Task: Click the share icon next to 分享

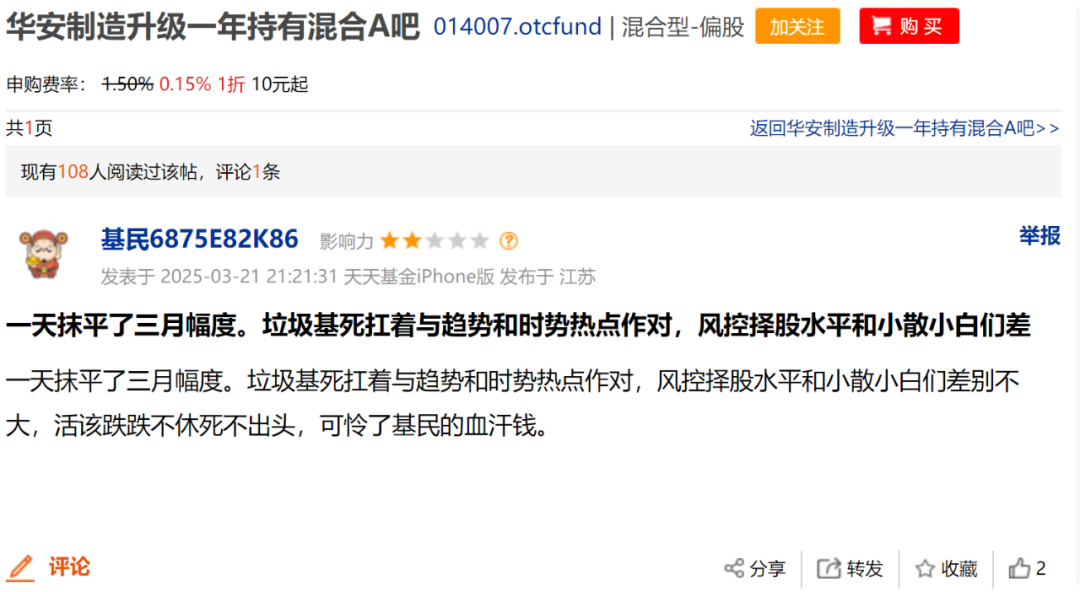Action: [734, 569]
